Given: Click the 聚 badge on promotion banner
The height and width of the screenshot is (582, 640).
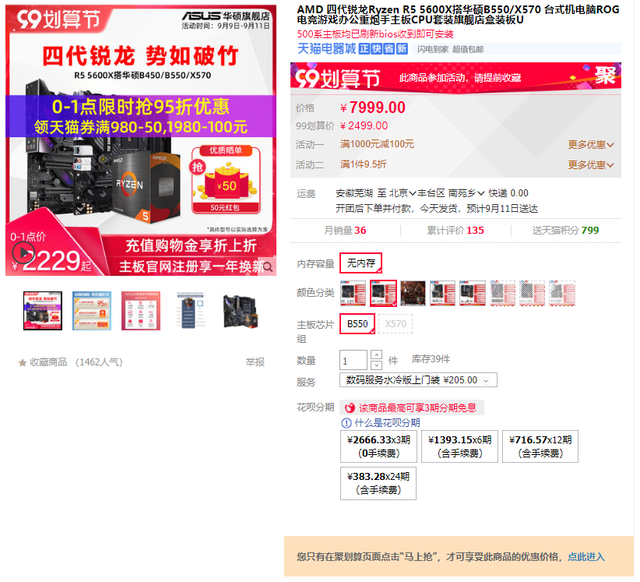Looking at the screenshot, I should [x=605, y=76].
